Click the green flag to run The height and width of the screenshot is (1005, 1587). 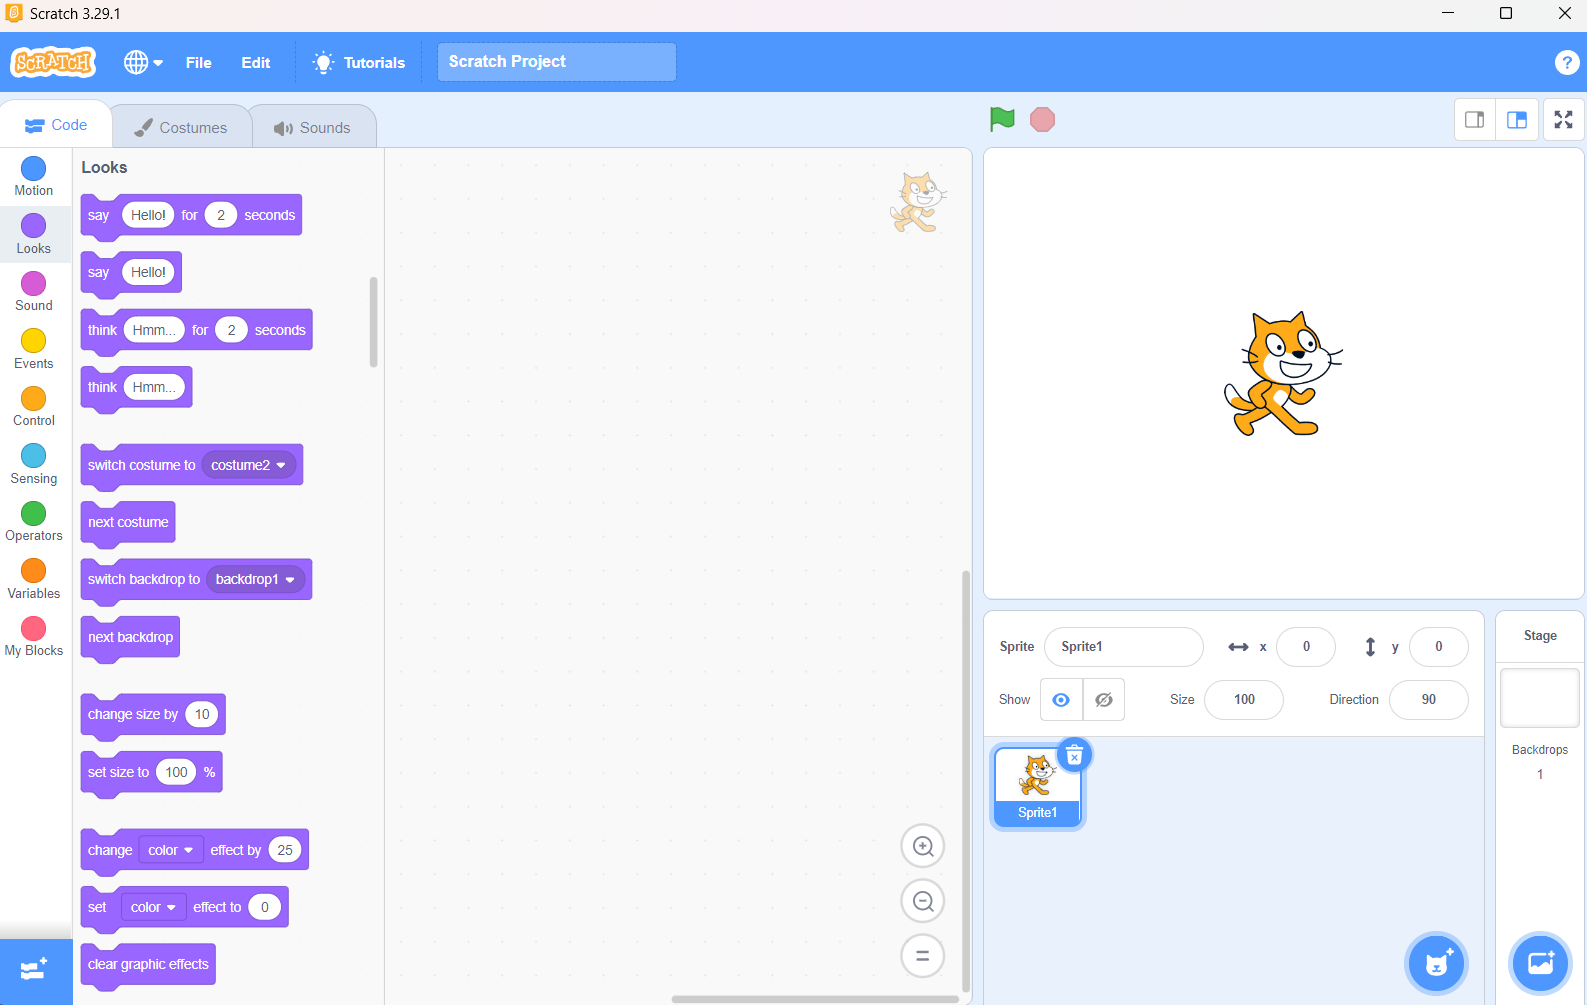point(1002,119)
